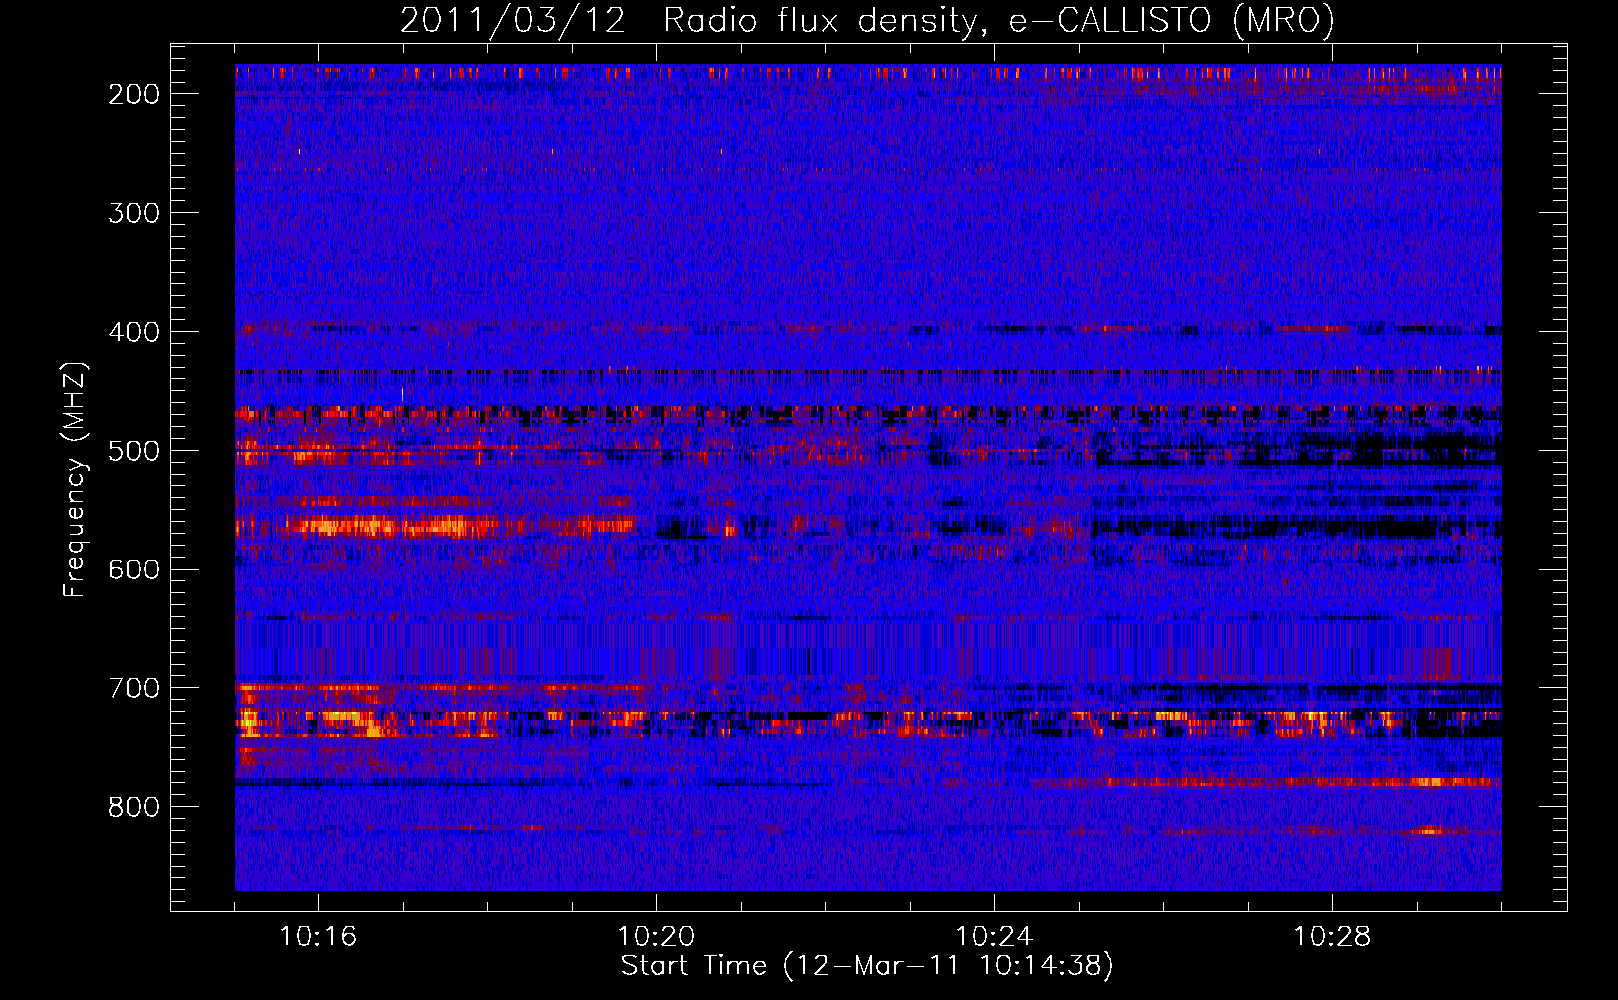The image size is (1618, 1000).
Task: Click the 200 frequency tick label
Action: 134,94
